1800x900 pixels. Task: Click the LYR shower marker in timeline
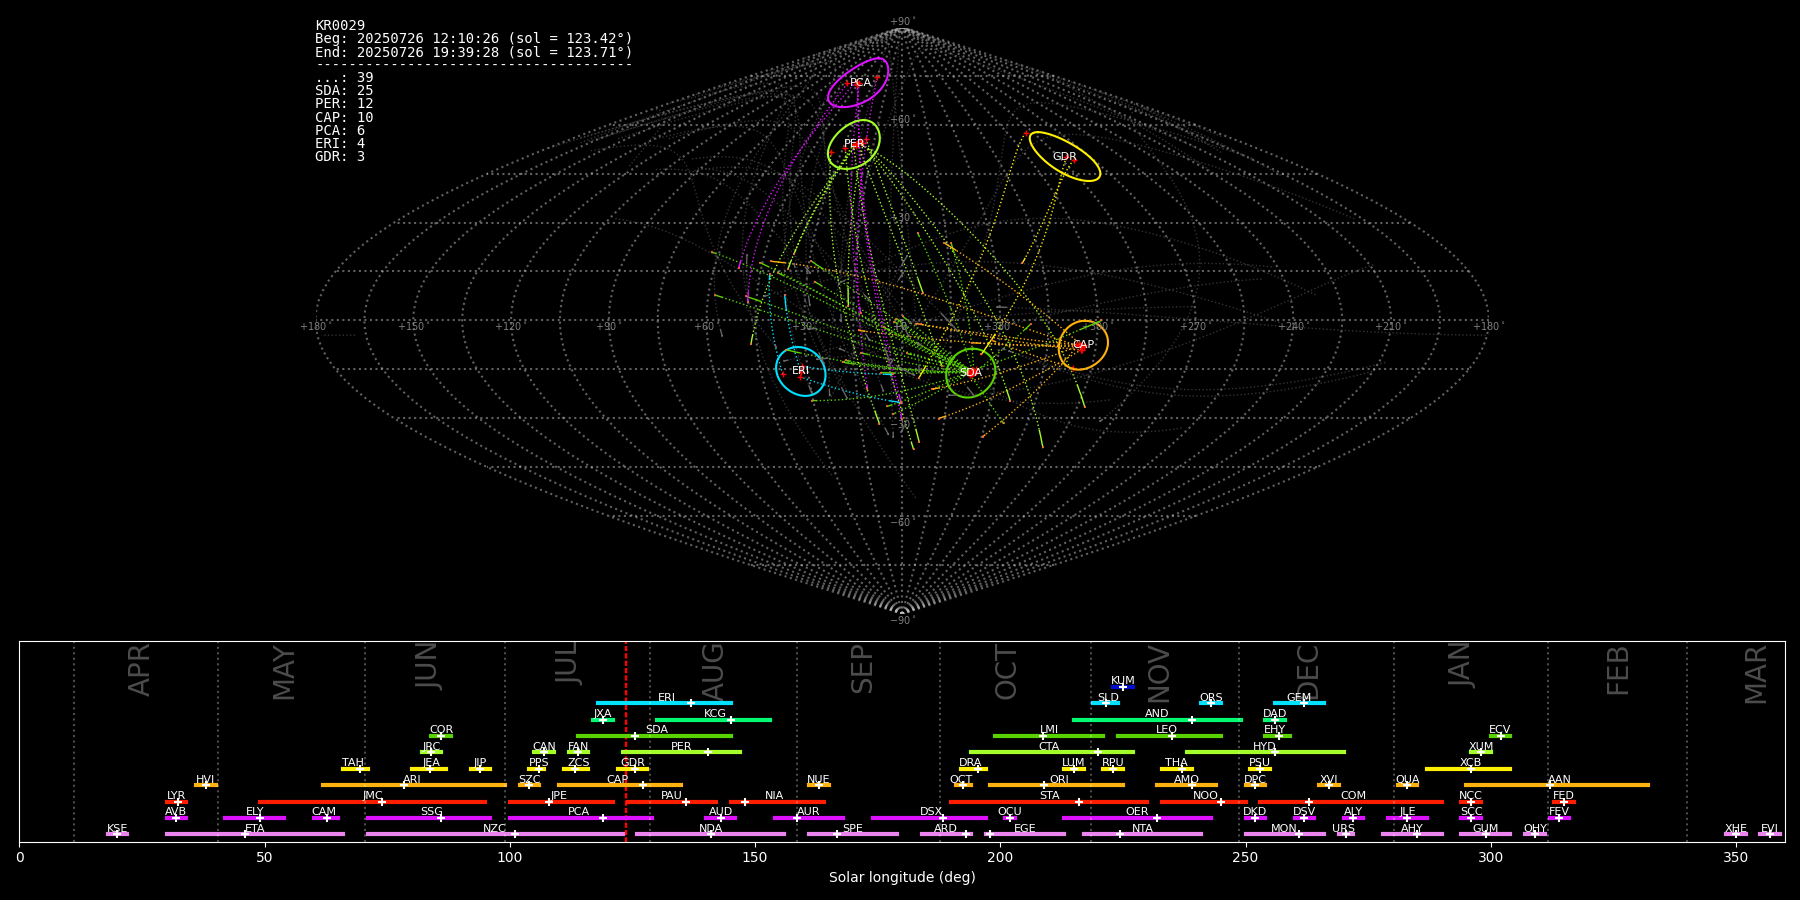click(x=176, y=801)
